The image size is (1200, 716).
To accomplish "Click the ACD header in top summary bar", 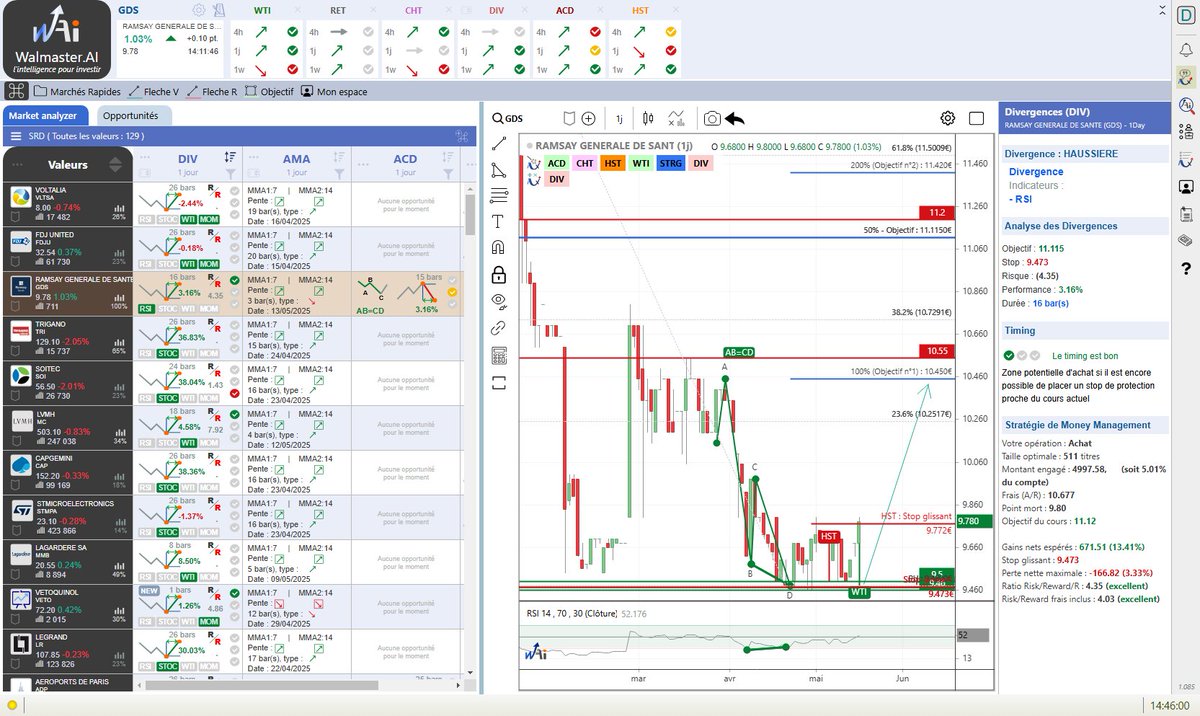I will (x=565, y=10).
